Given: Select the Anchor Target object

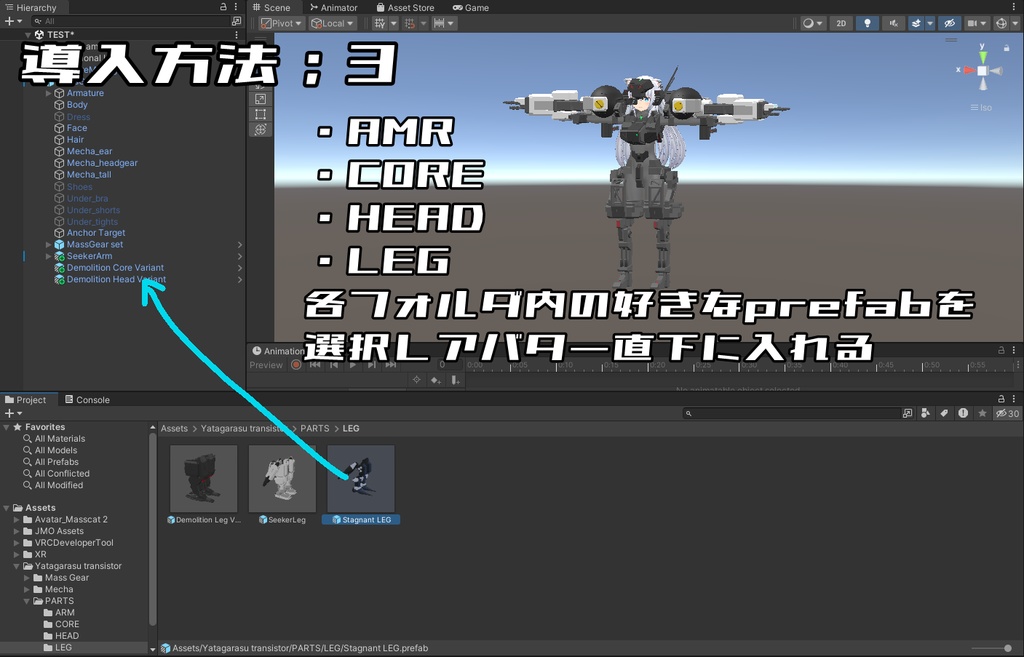Looking at the screenshot, I should (x=96, y=232).
